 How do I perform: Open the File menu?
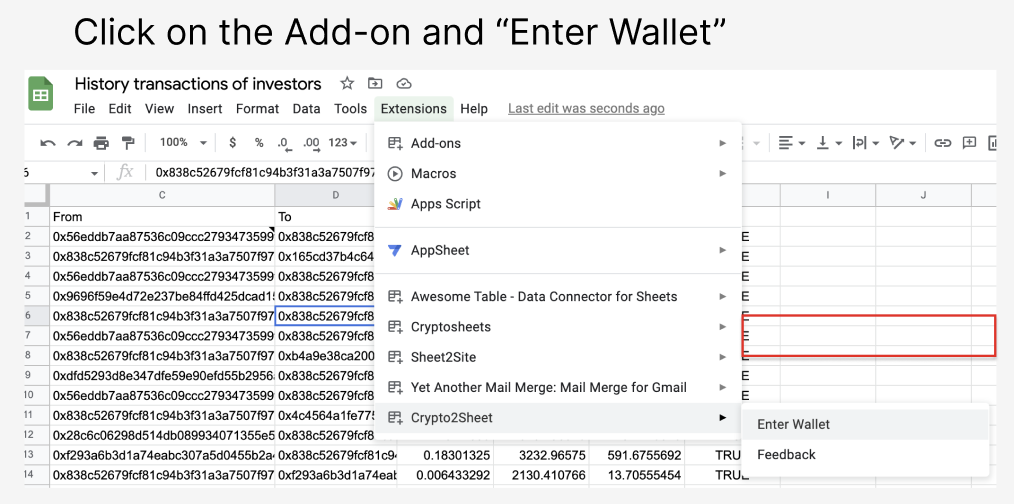(x=84, y=109)
